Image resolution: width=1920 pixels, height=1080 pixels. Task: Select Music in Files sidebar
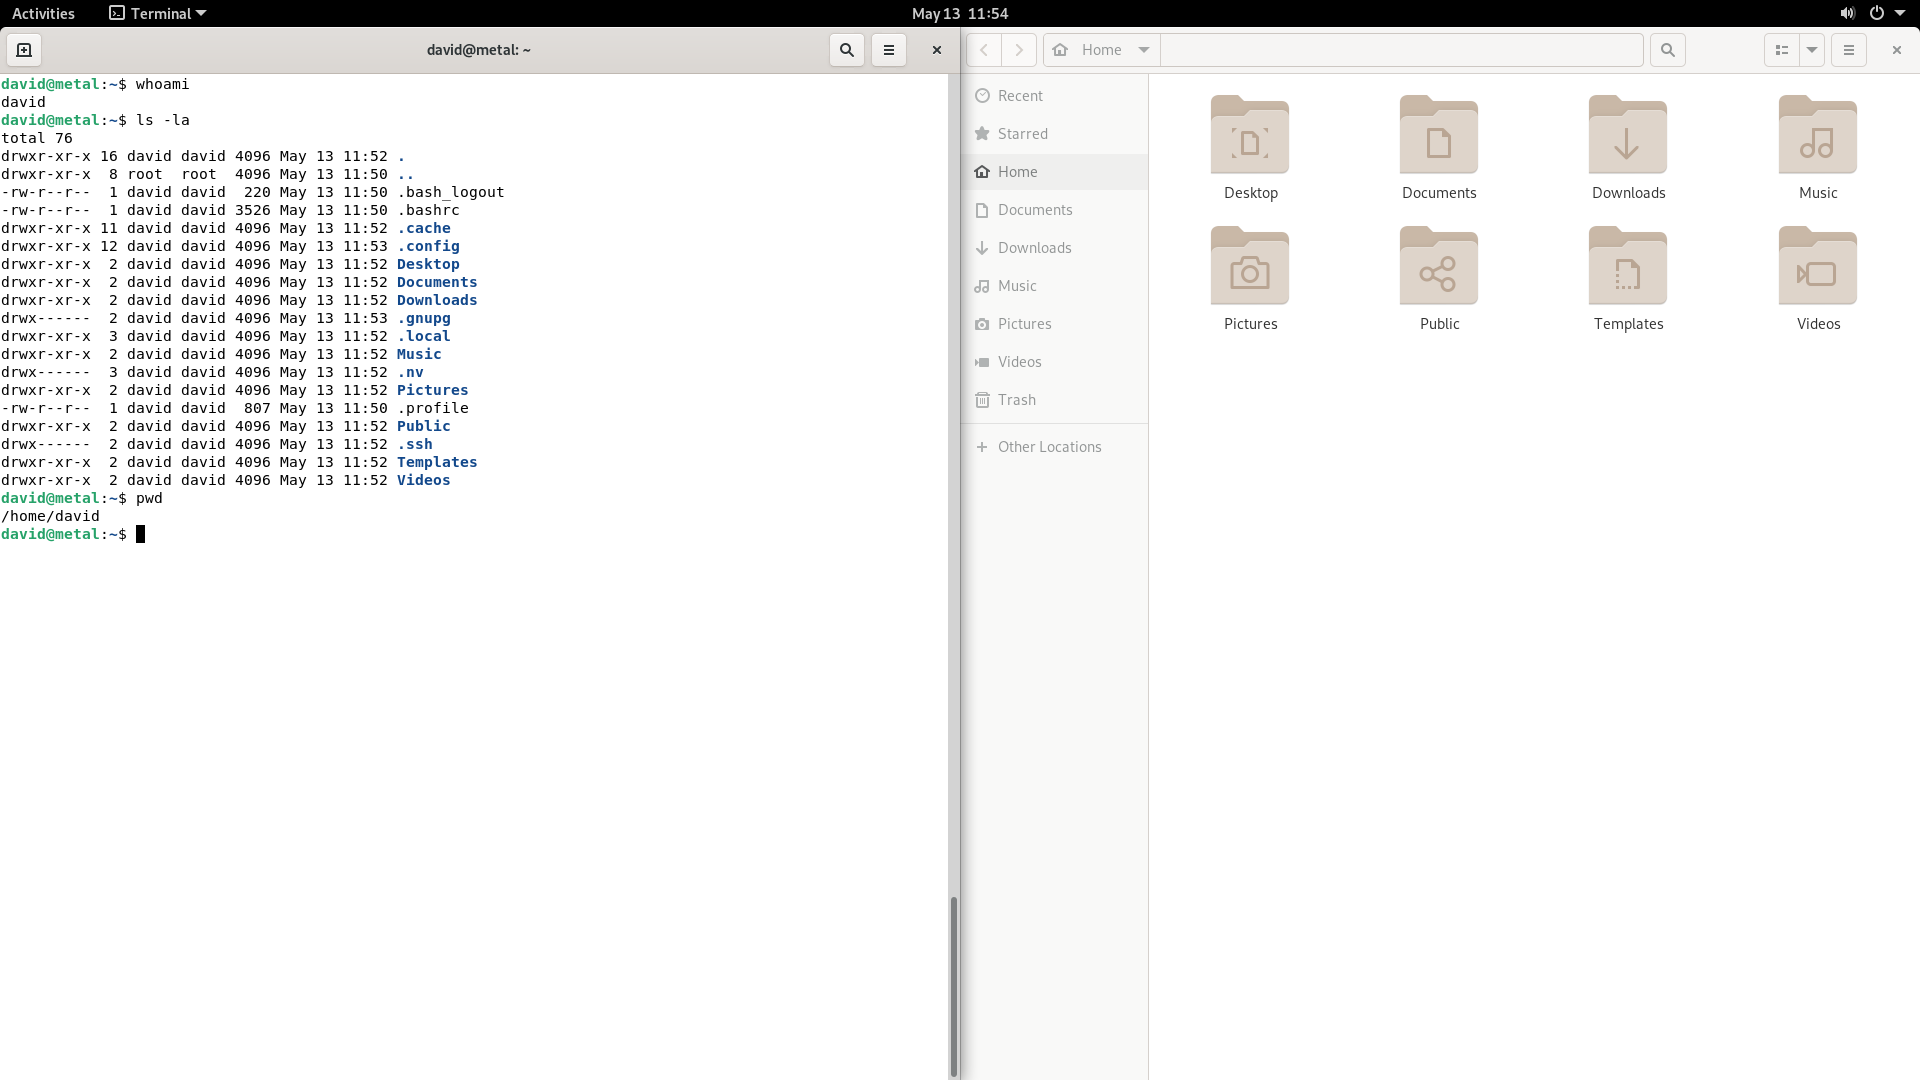coord(1054,286)
